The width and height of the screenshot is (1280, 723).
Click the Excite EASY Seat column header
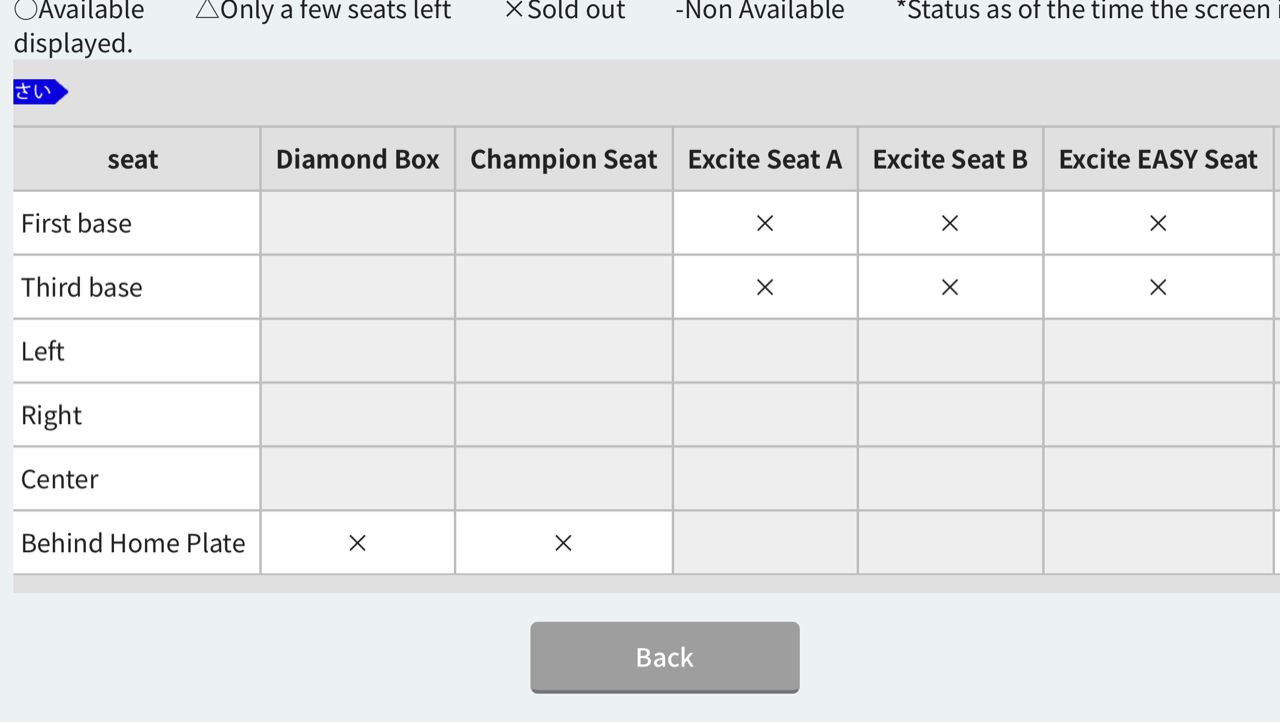(1158, 160)
